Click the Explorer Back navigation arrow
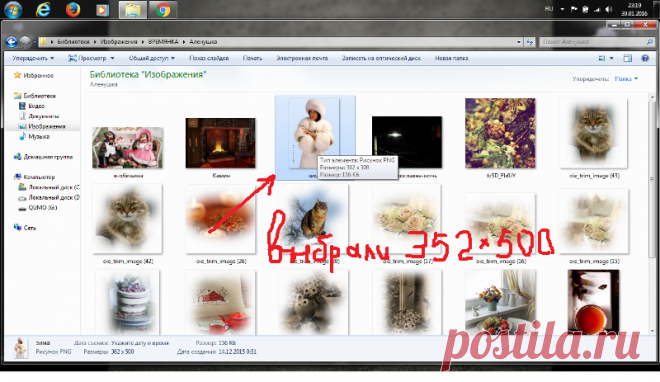This screenshot has height=382, width=660. (11, 42)
